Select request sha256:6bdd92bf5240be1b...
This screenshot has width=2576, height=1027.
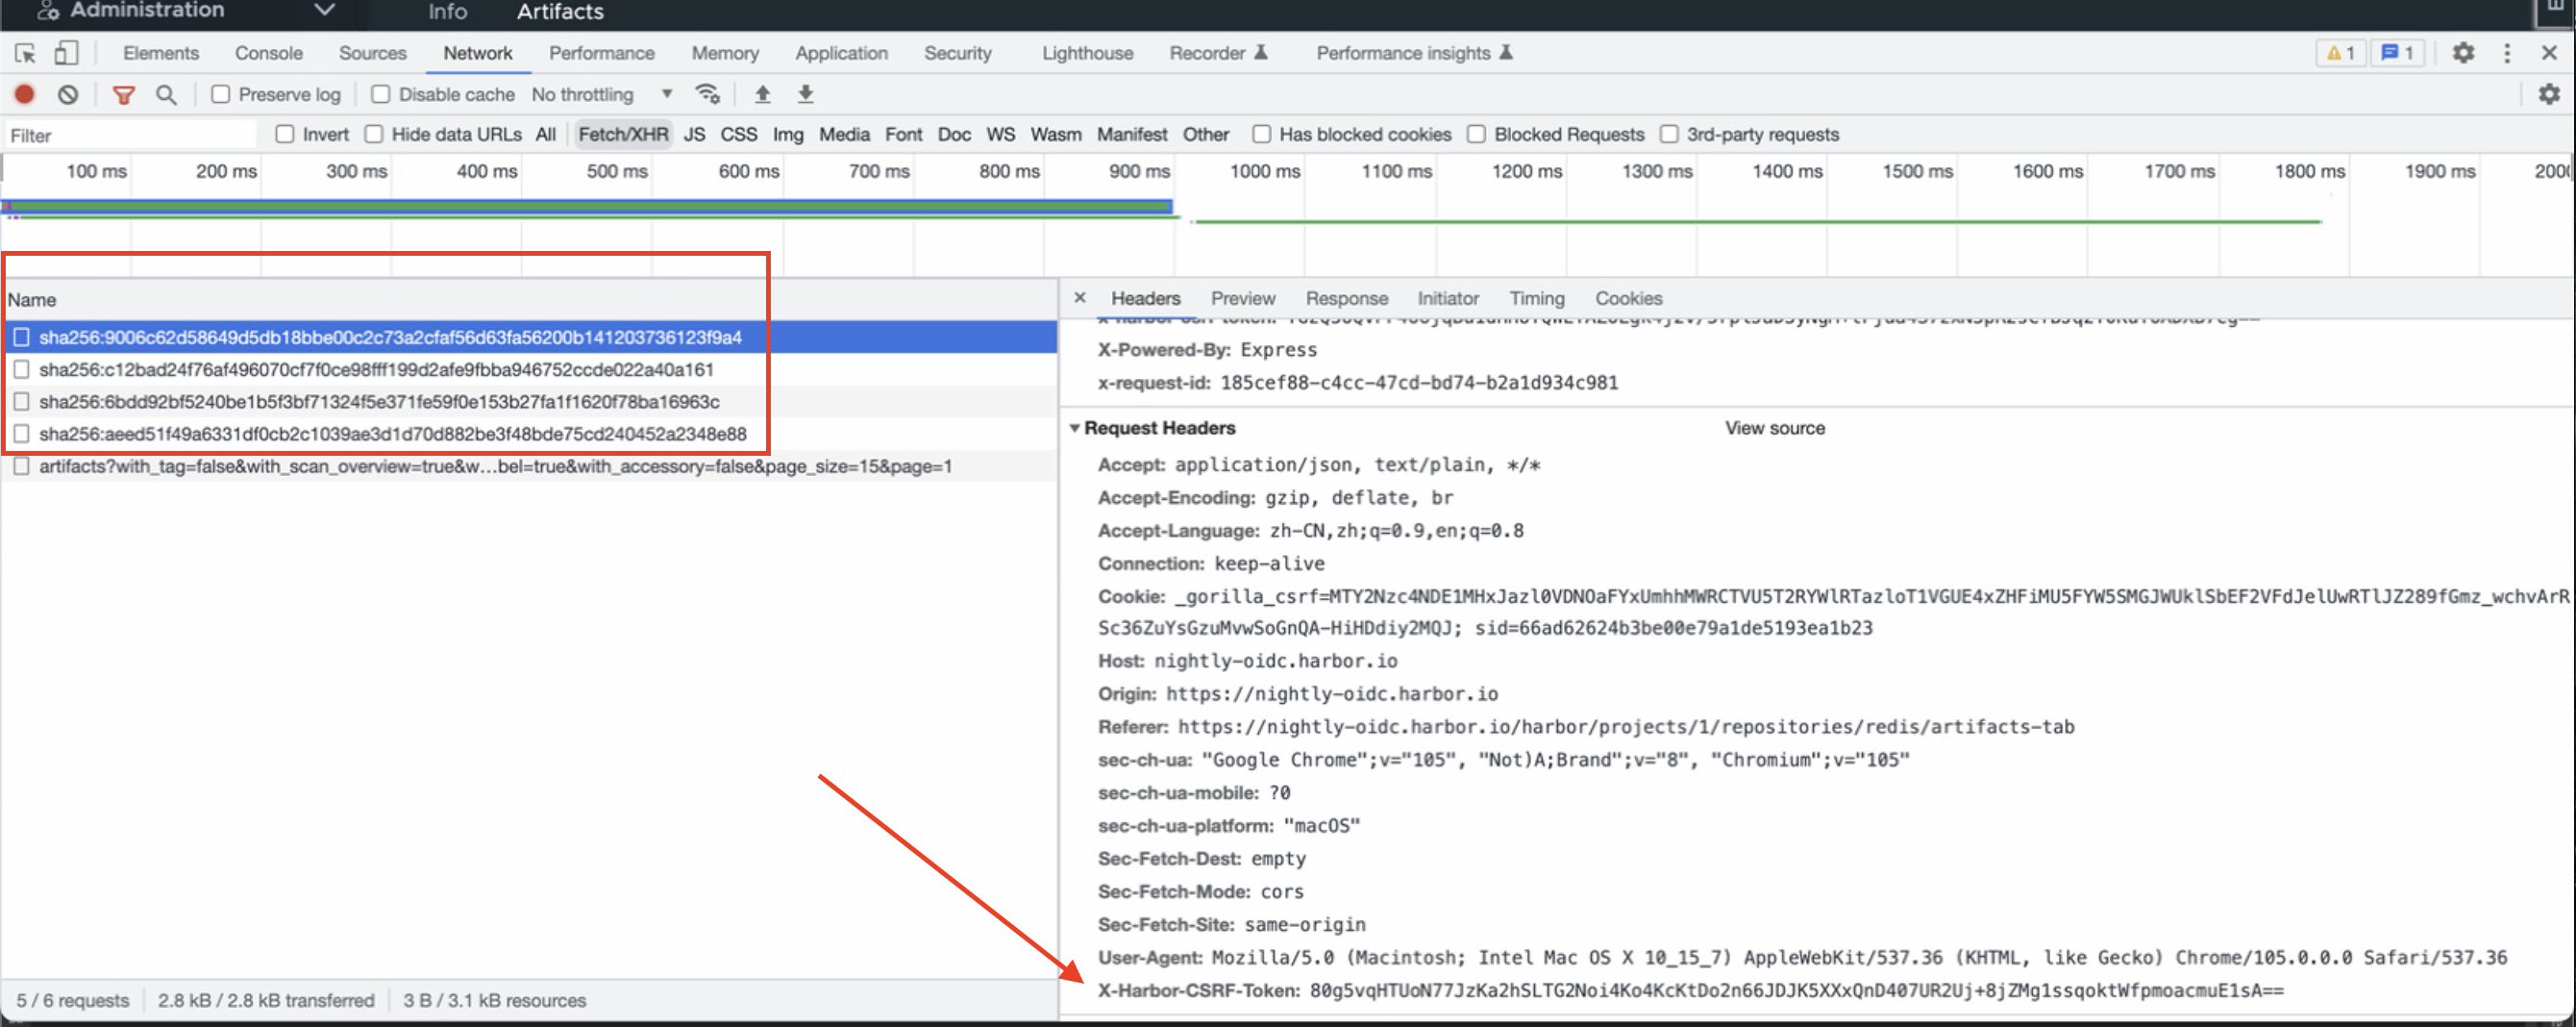[x=528, y=401]
